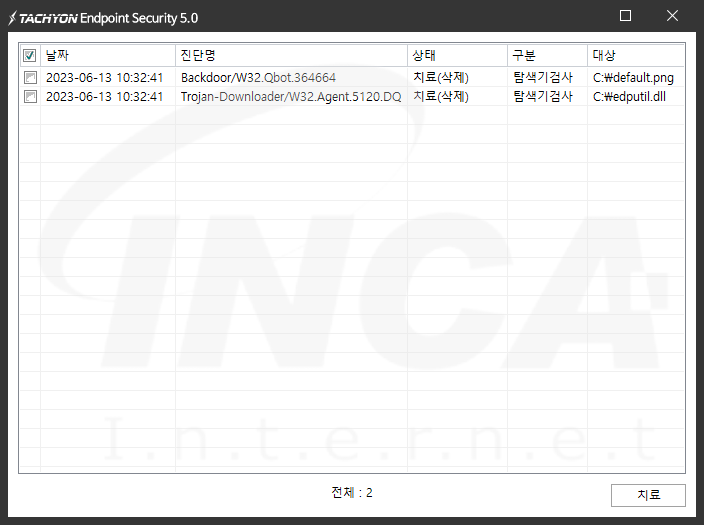Click date cell of the Qbot row
The height and width of the screenshot is (525, 704).
click(105, 78)
